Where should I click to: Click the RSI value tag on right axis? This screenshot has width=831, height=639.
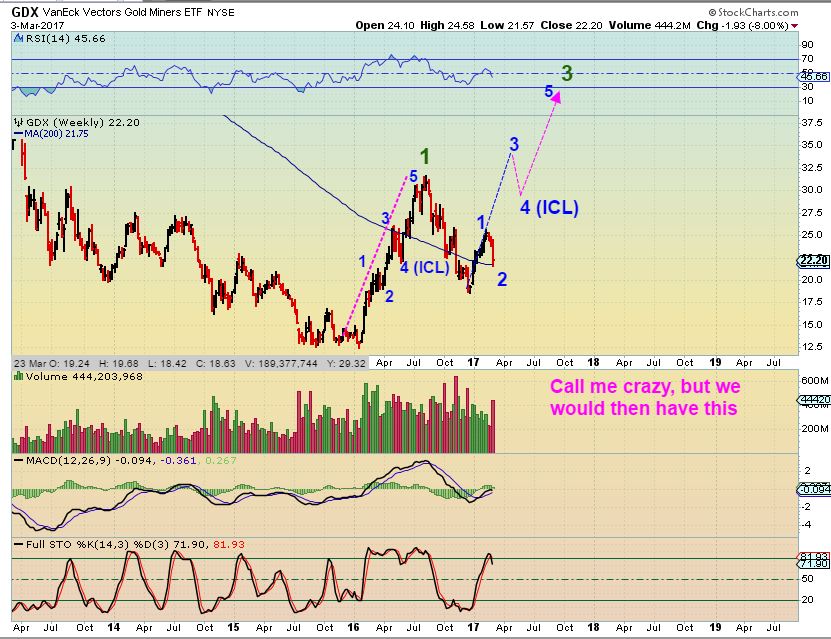(x=814, y=76)
